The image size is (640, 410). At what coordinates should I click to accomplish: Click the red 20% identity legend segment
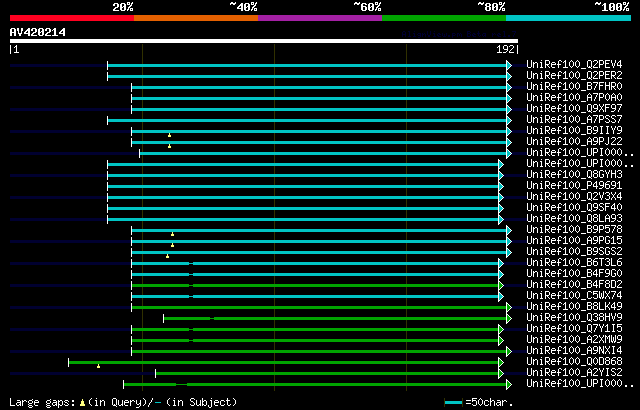[x=72, y=18]
